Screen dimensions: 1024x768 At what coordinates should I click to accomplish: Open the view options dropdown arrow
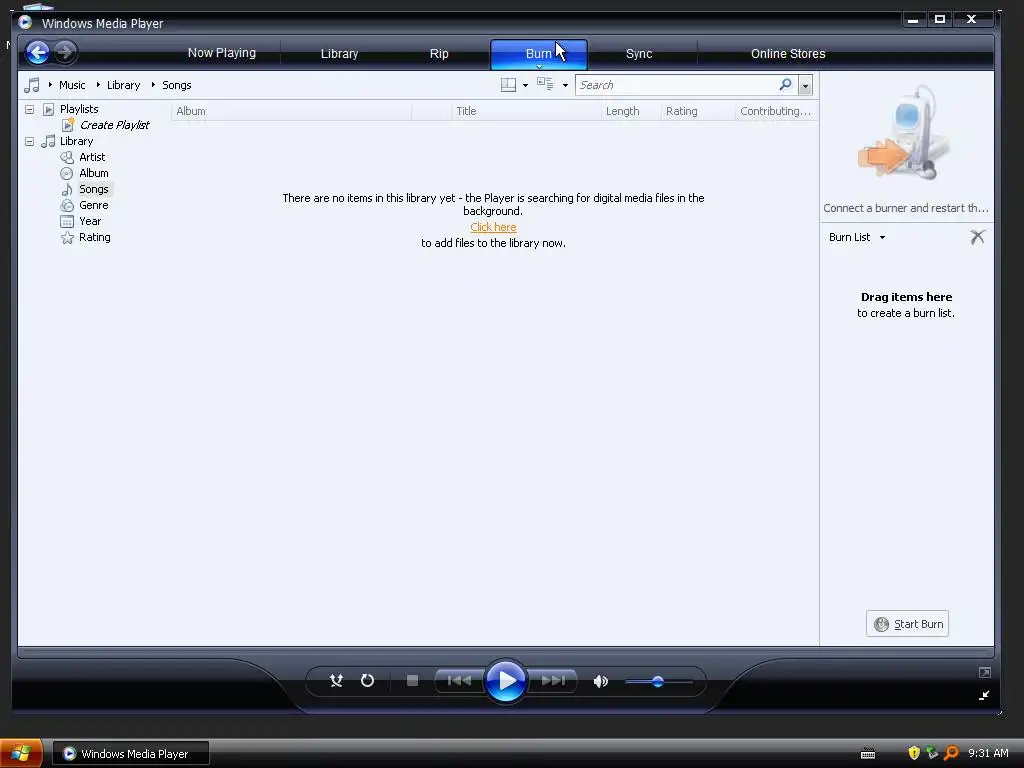coord(566,86)
